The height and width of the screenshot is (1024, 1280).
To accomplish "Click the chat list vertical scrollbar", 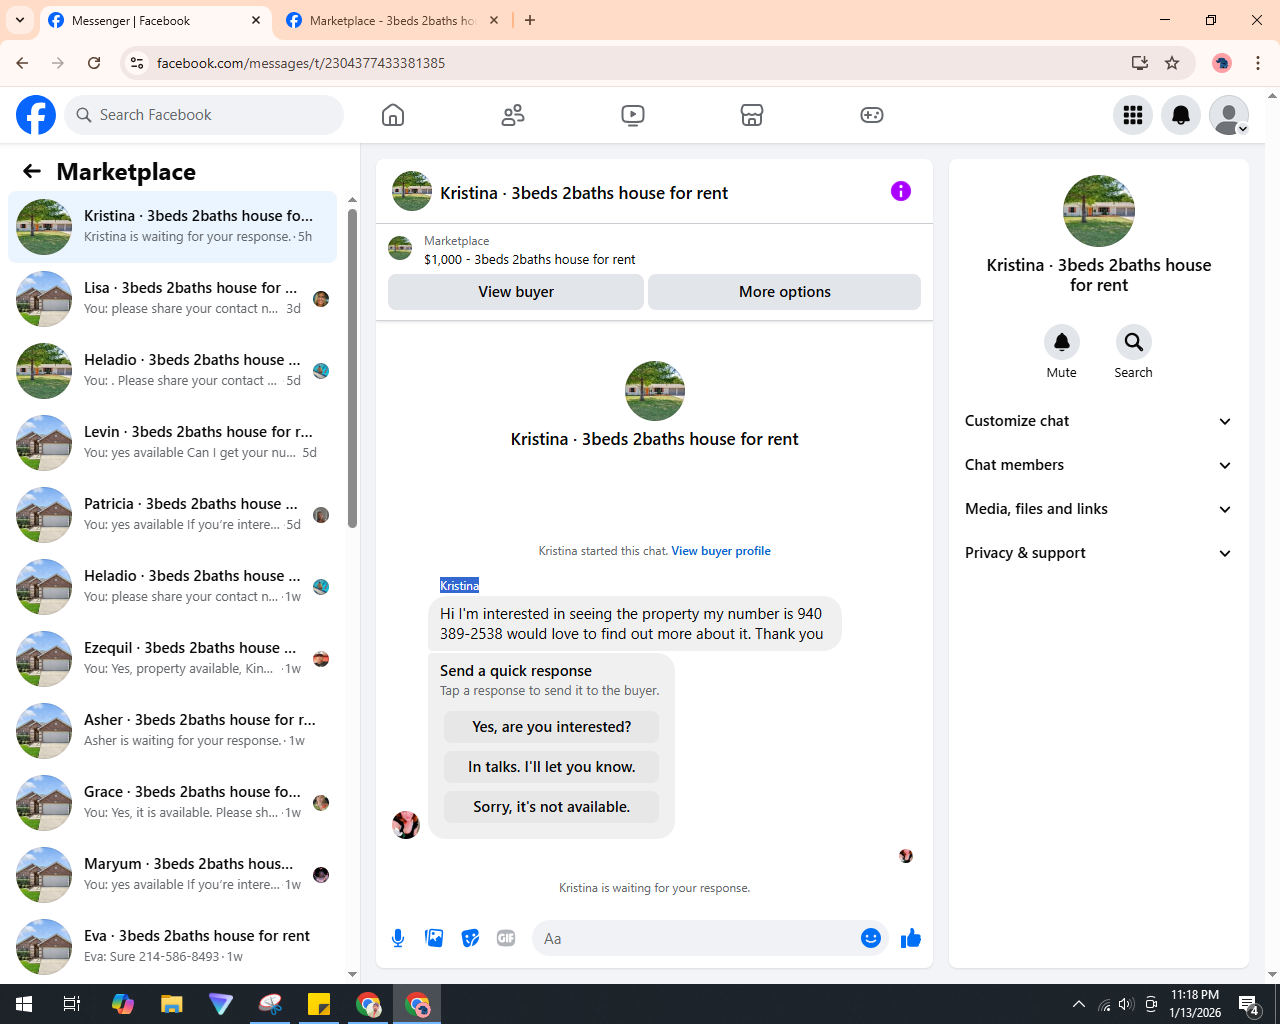I will [x=352, y=368].
